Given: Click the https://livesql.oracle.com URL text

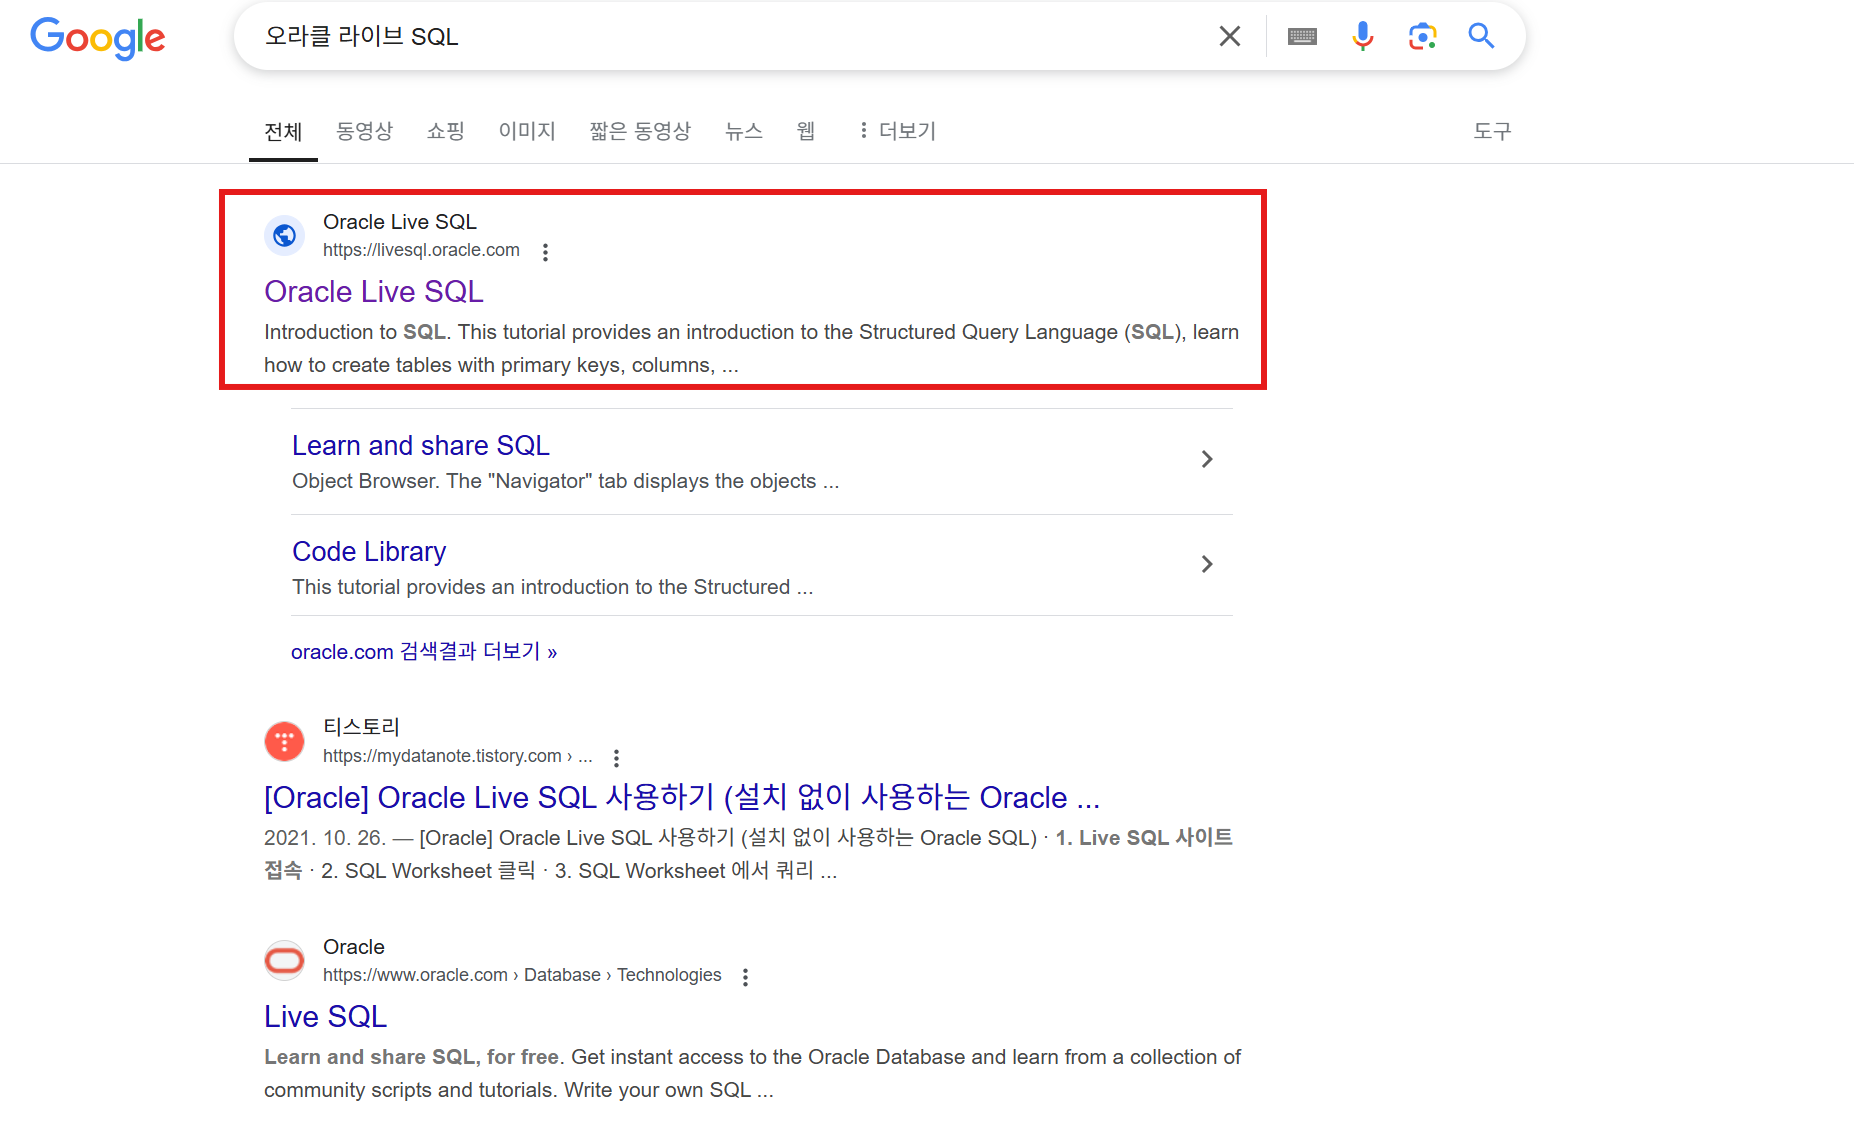Looking at the screenshot, I should [x=421, y=250].
